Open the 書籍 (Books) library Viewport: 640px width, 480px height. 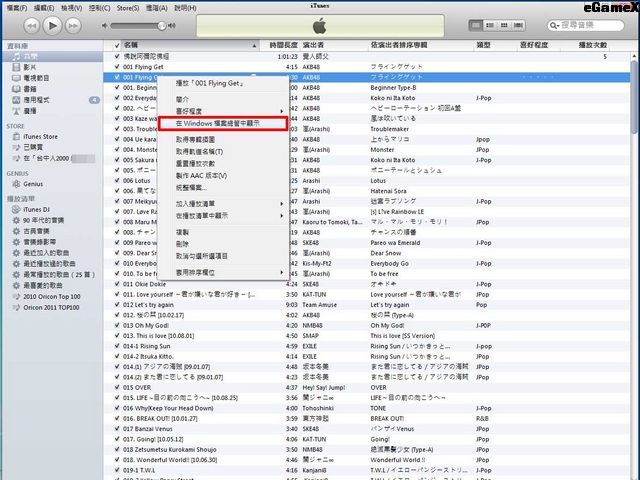pyautogui.click(x=29, y=89)
